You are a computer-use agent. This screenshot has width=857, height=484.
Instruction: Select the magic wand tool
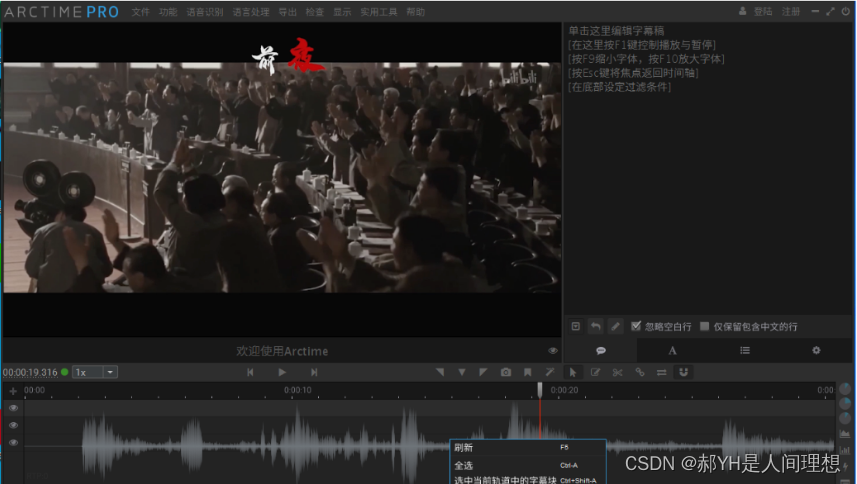[x=550, y=372]
